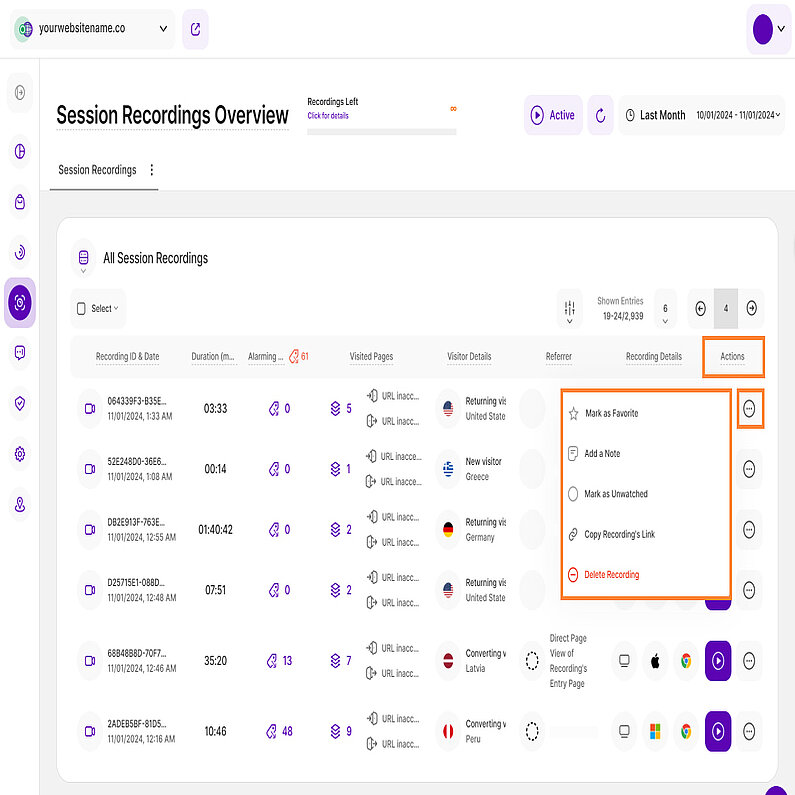
Task: Play the Peru session recording
Action: (717, 732)
